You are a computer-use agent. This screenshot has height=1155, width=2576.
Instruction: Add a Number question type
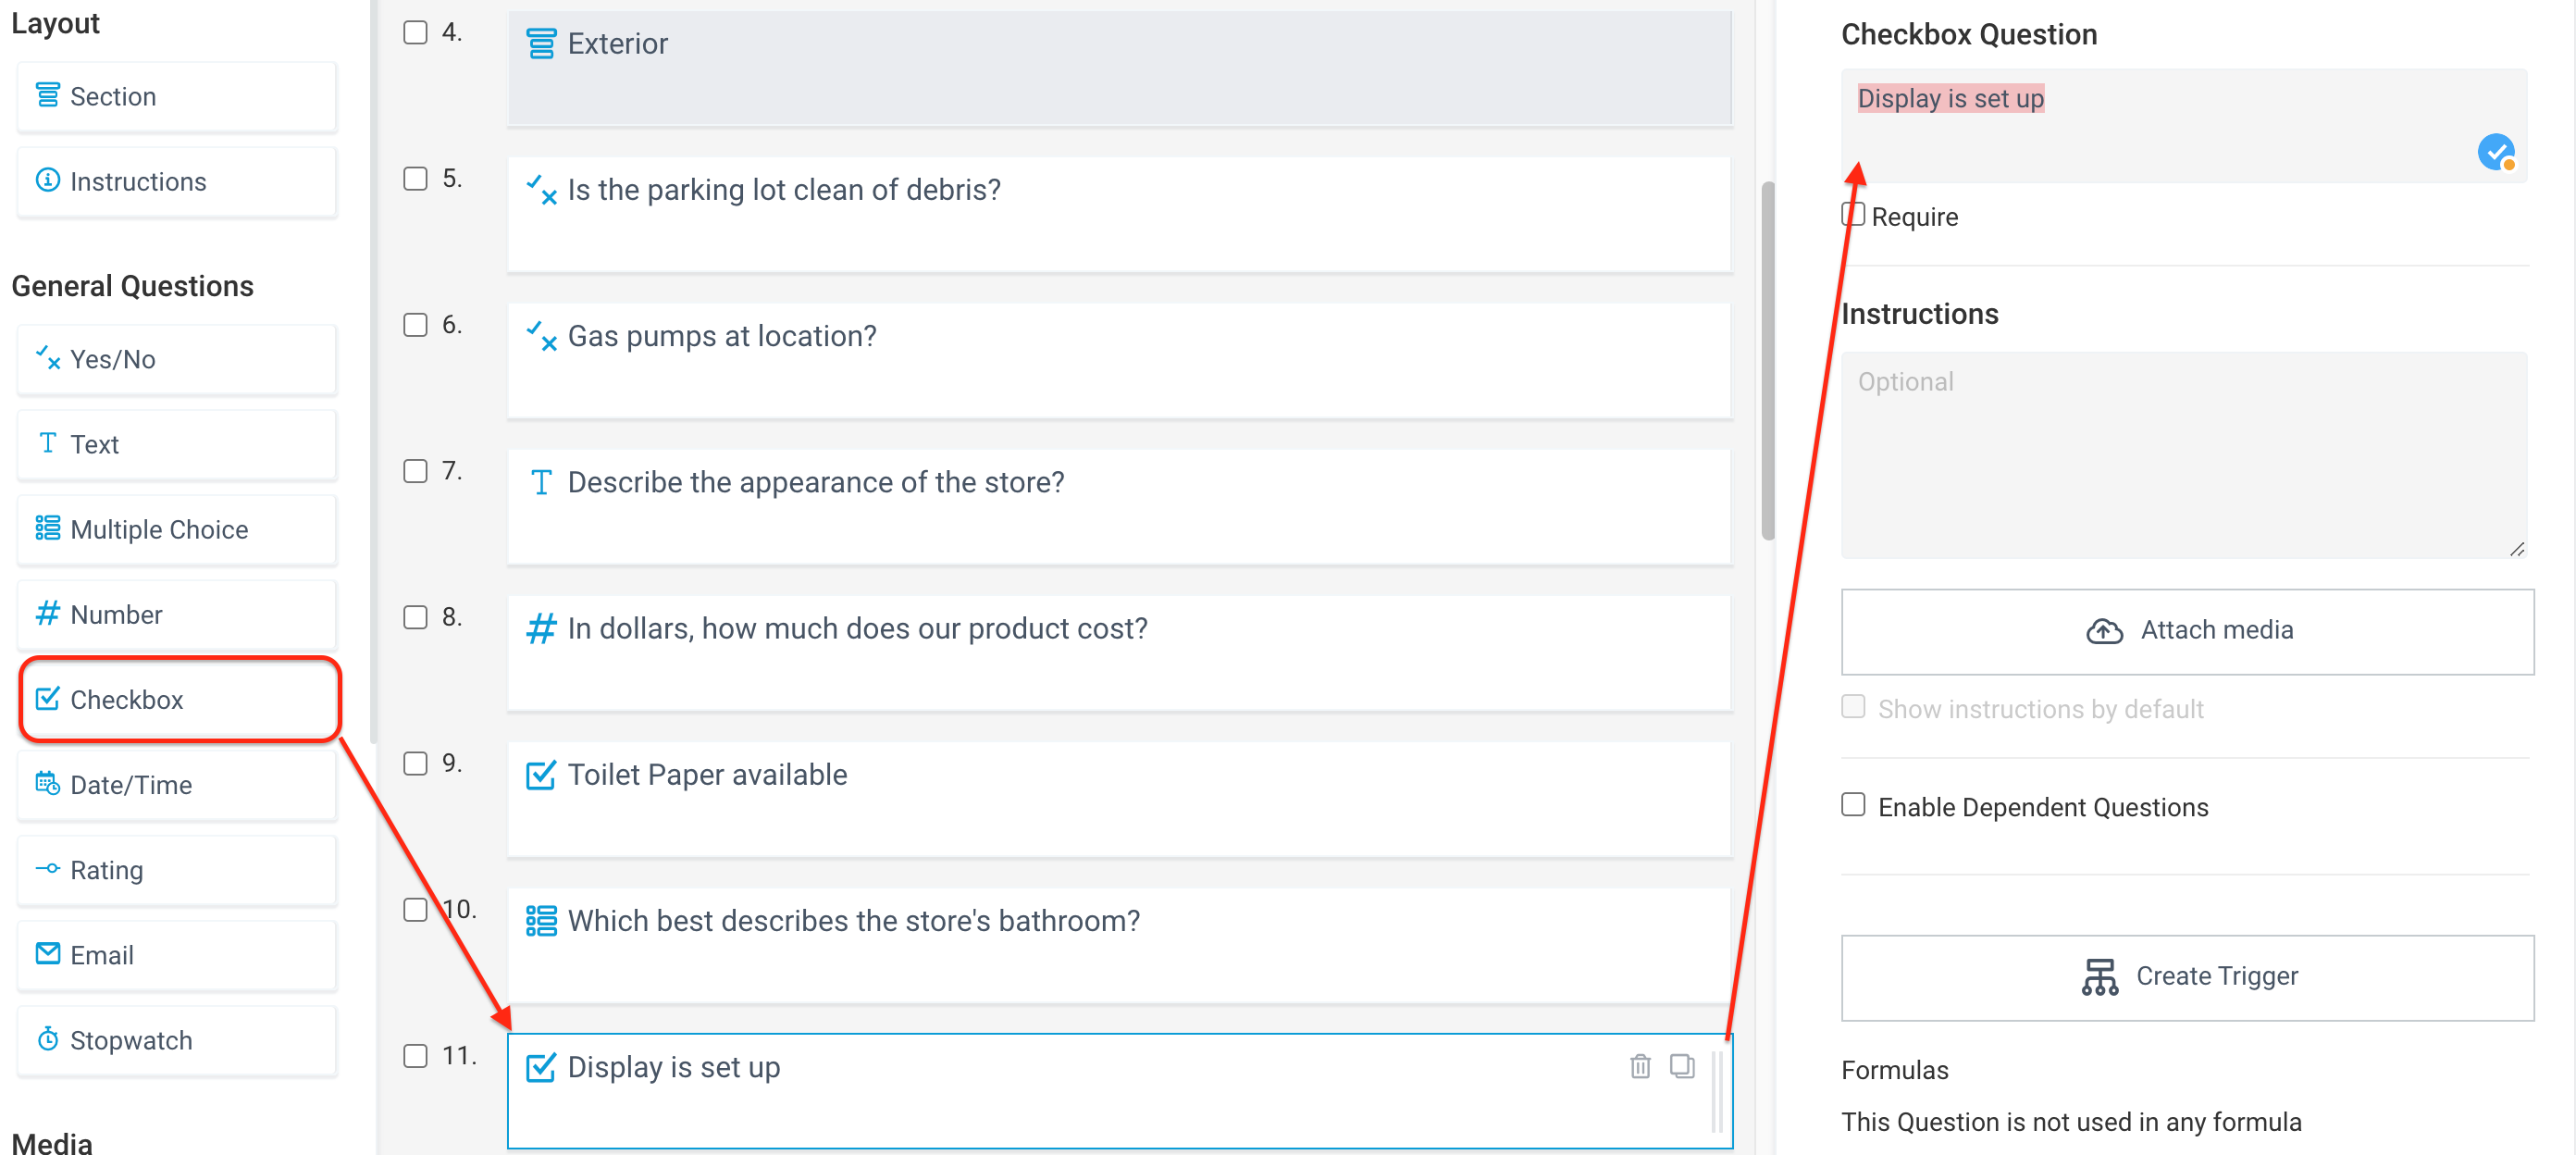point(178,614)
